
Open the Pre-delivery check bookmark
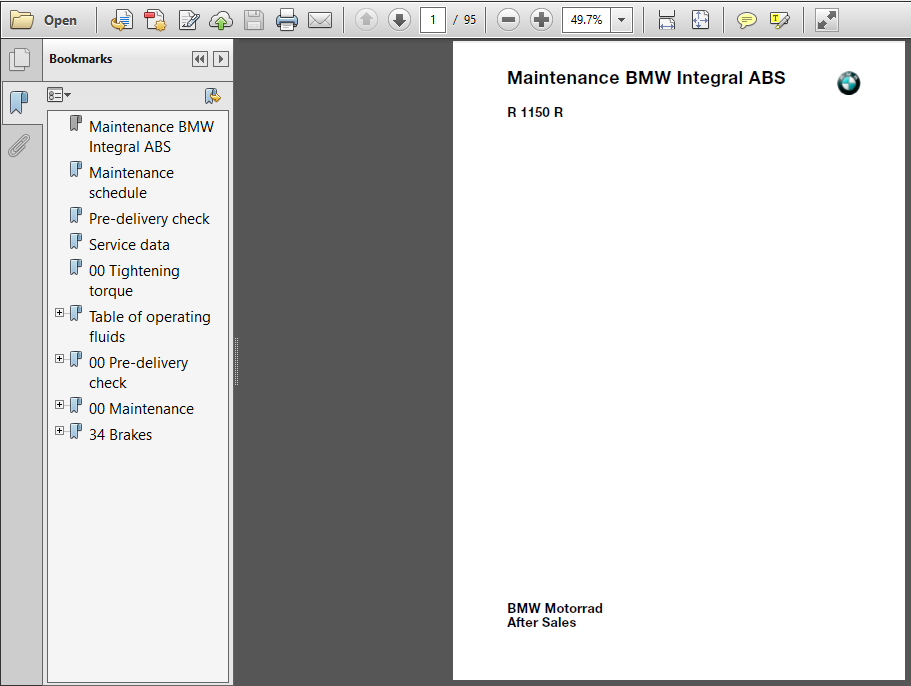pyautogui.click(x=149, y=218)
